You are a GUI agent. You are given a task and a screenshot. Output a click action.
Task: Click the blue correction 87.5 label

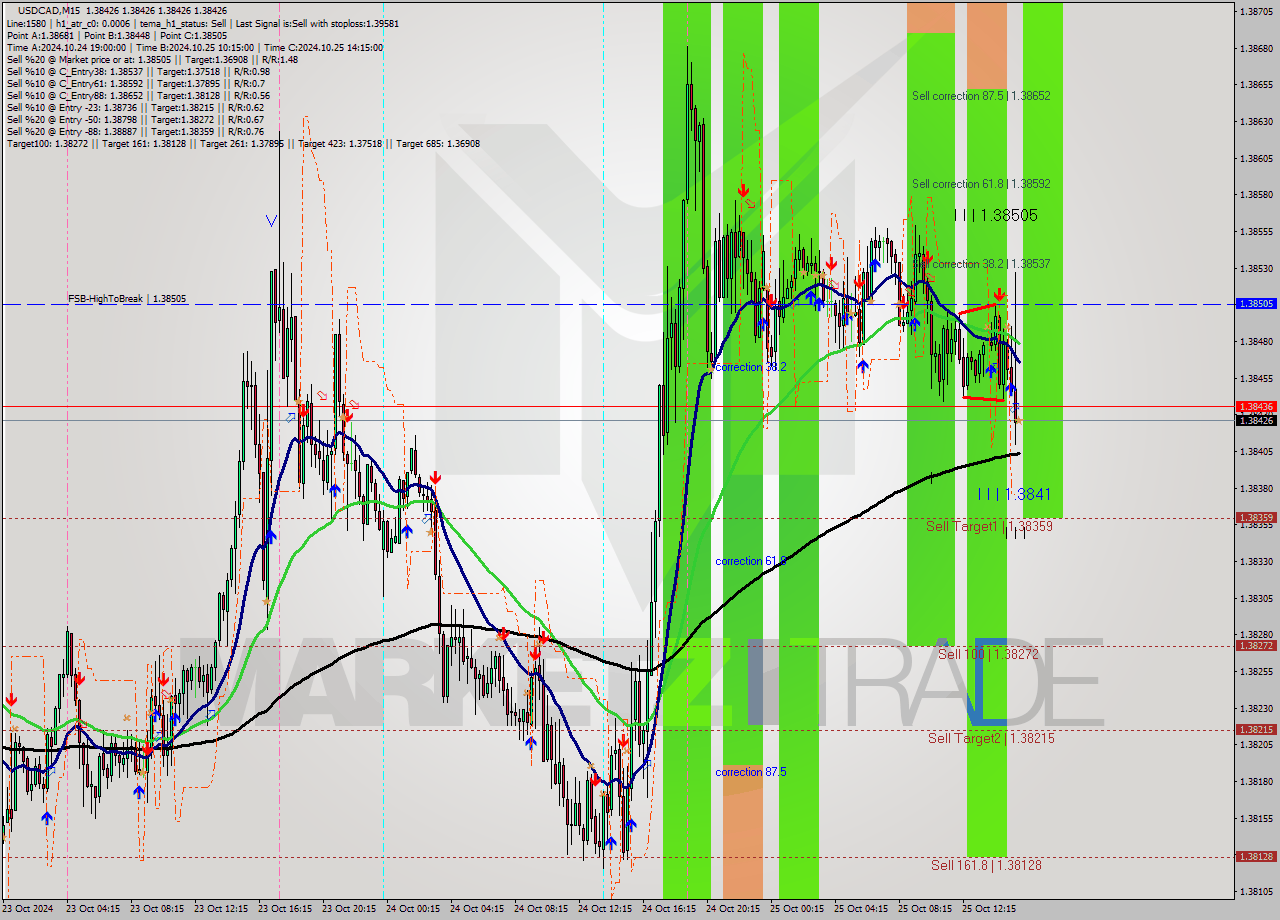click(x=751, y=772)
